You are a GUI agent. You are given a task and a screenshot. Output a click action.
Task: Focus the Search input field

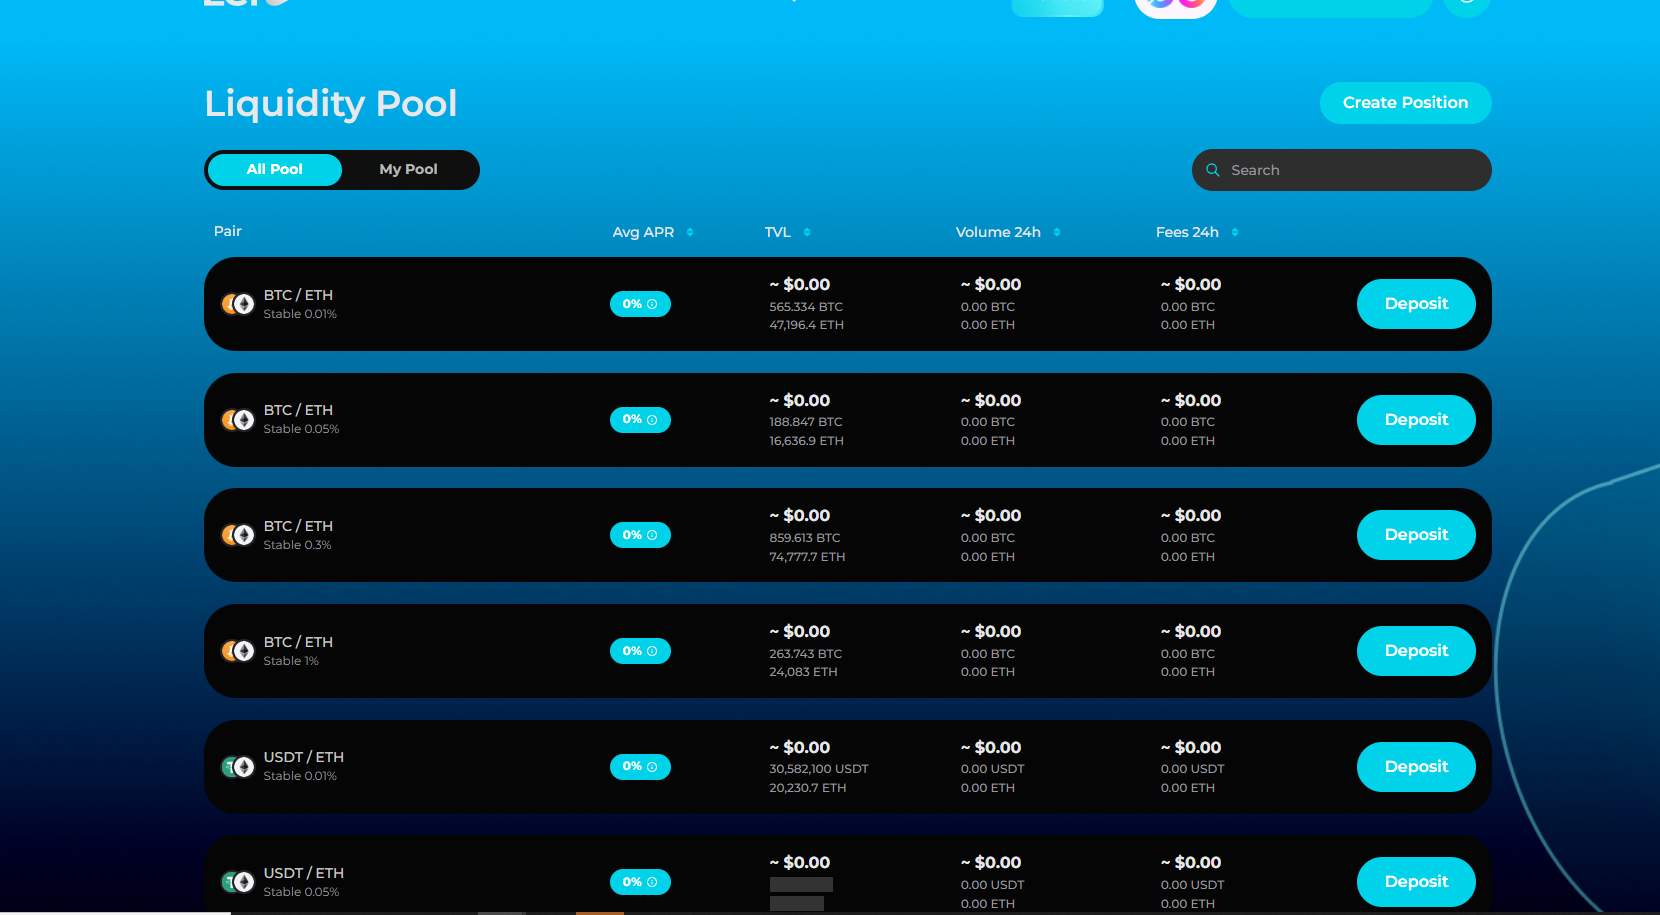pyautogui.click(x=1350, y=170)
